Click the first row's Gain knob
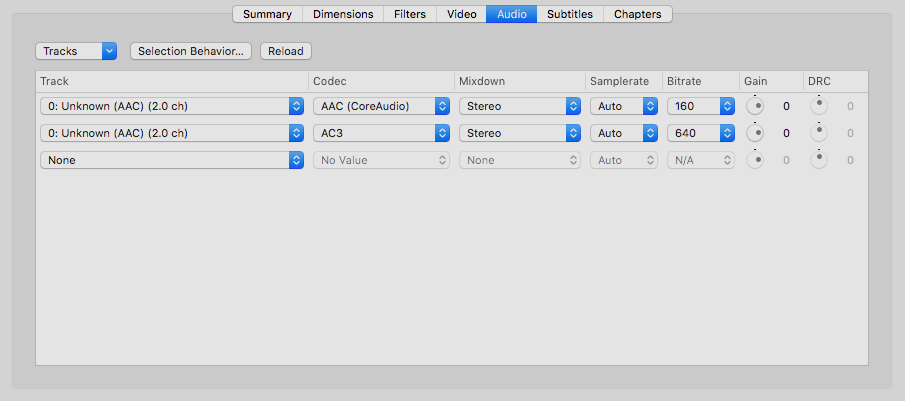The width and height of the screenshot is (905, 401). pos(755,105)
